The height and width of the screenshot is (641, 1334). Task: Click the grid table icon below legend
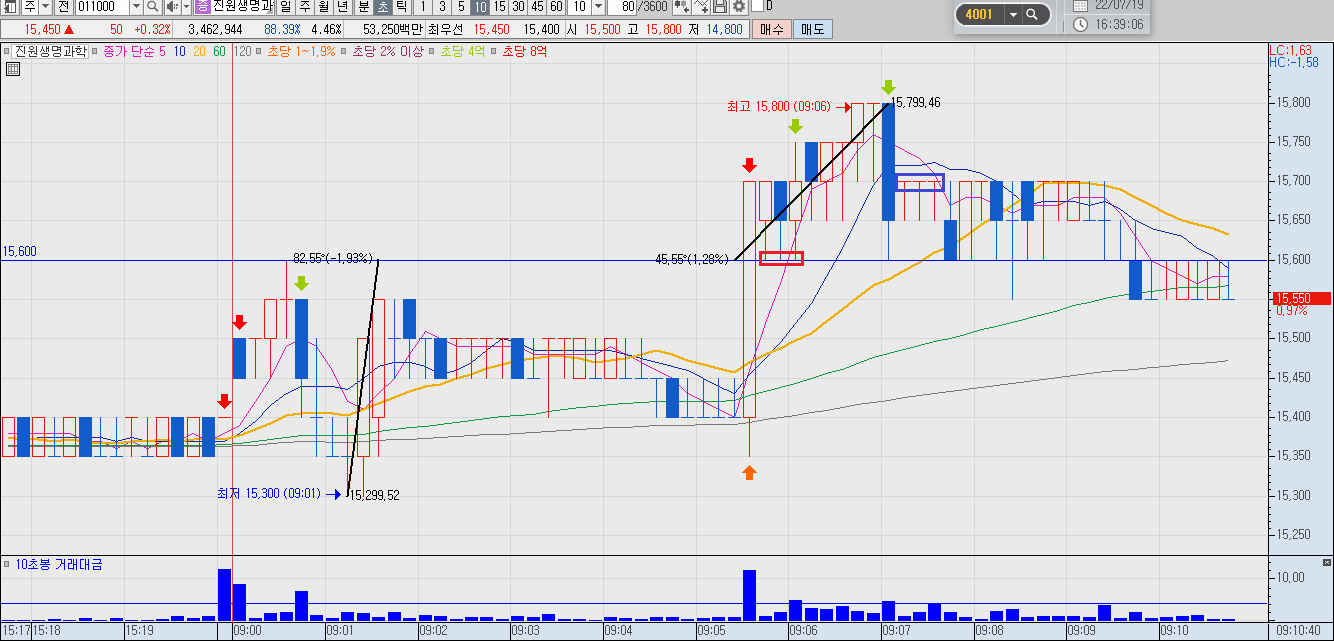(12, 69)
